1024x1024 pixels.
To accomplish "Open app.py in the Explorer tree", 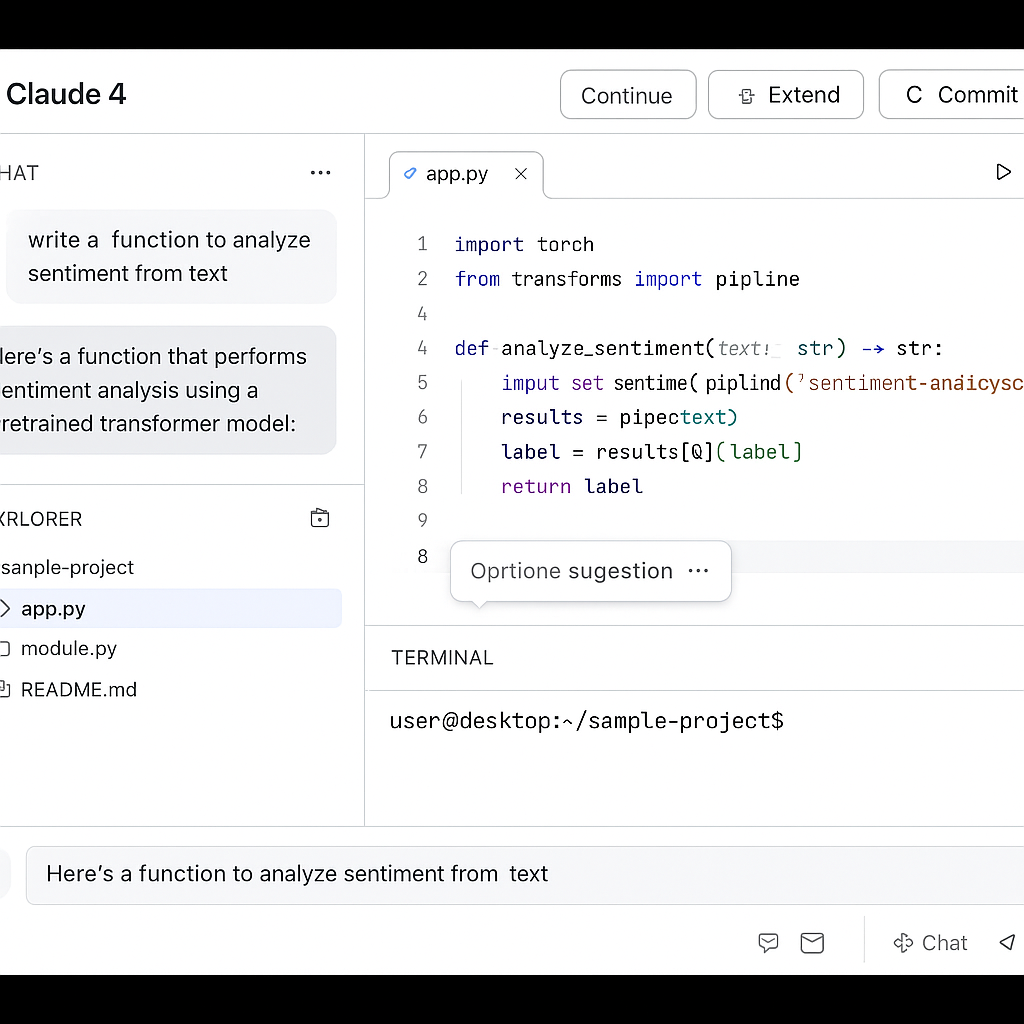I will (x=170, y=609).
